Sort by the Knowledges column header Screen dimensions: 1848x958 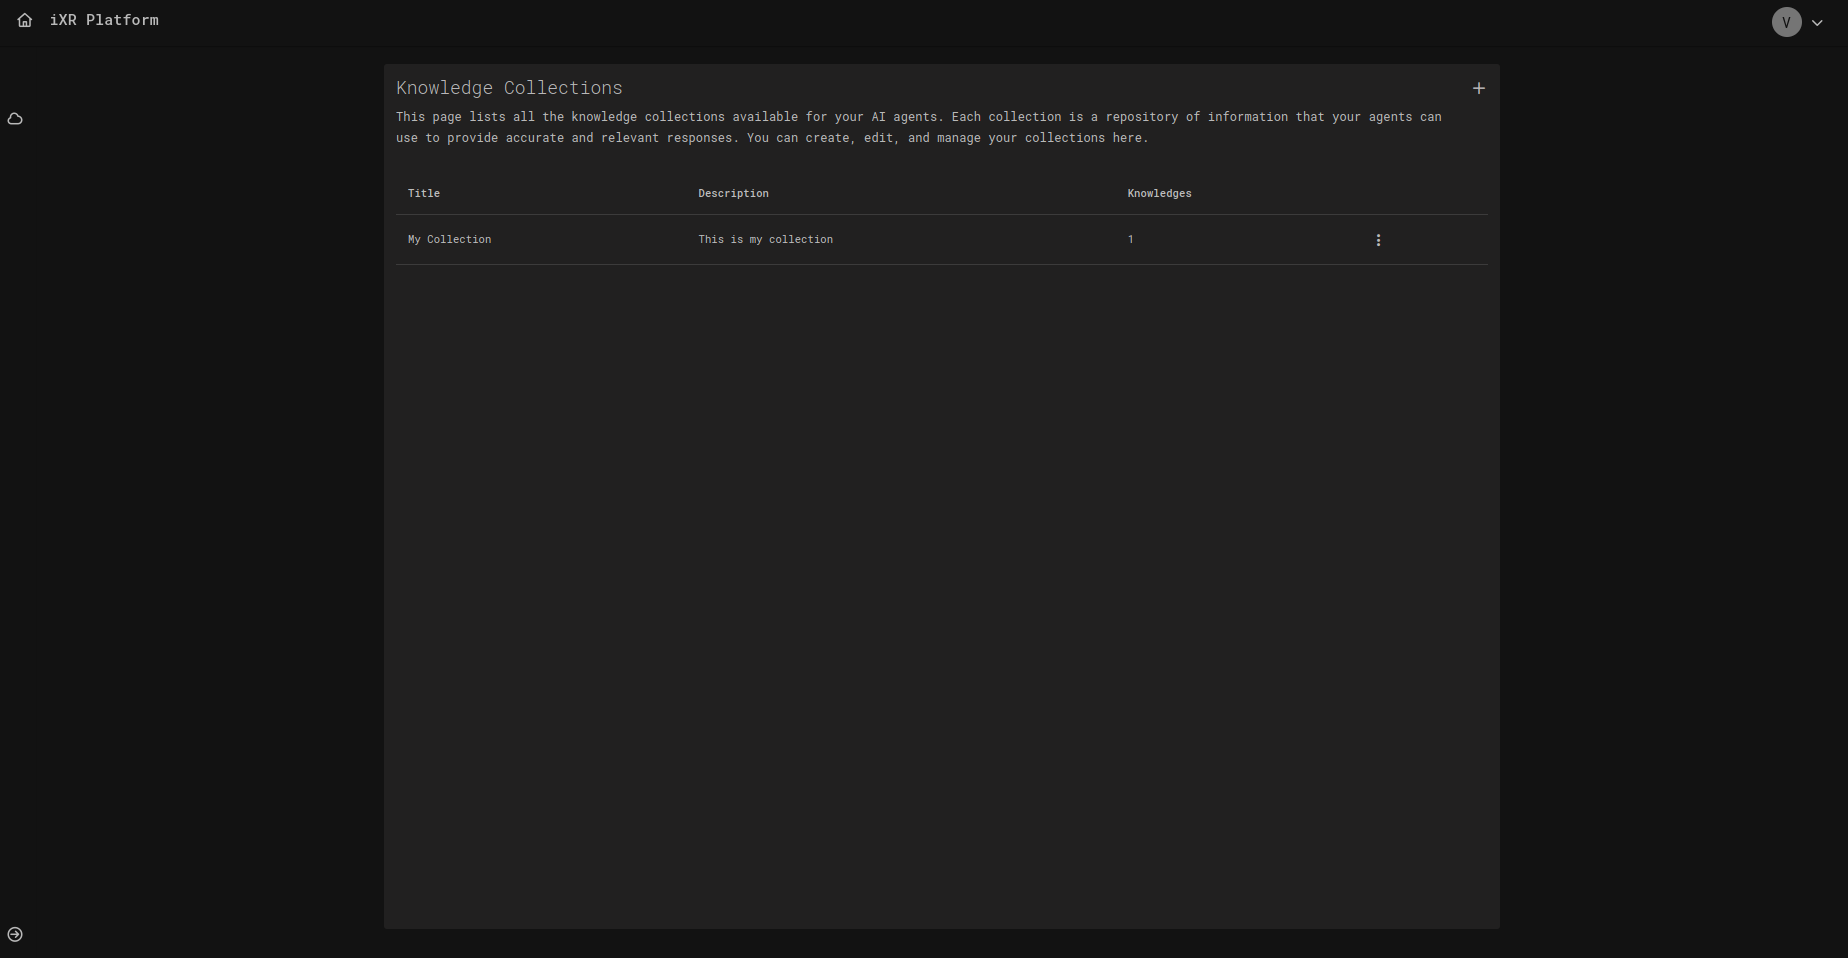point(1159,193)
